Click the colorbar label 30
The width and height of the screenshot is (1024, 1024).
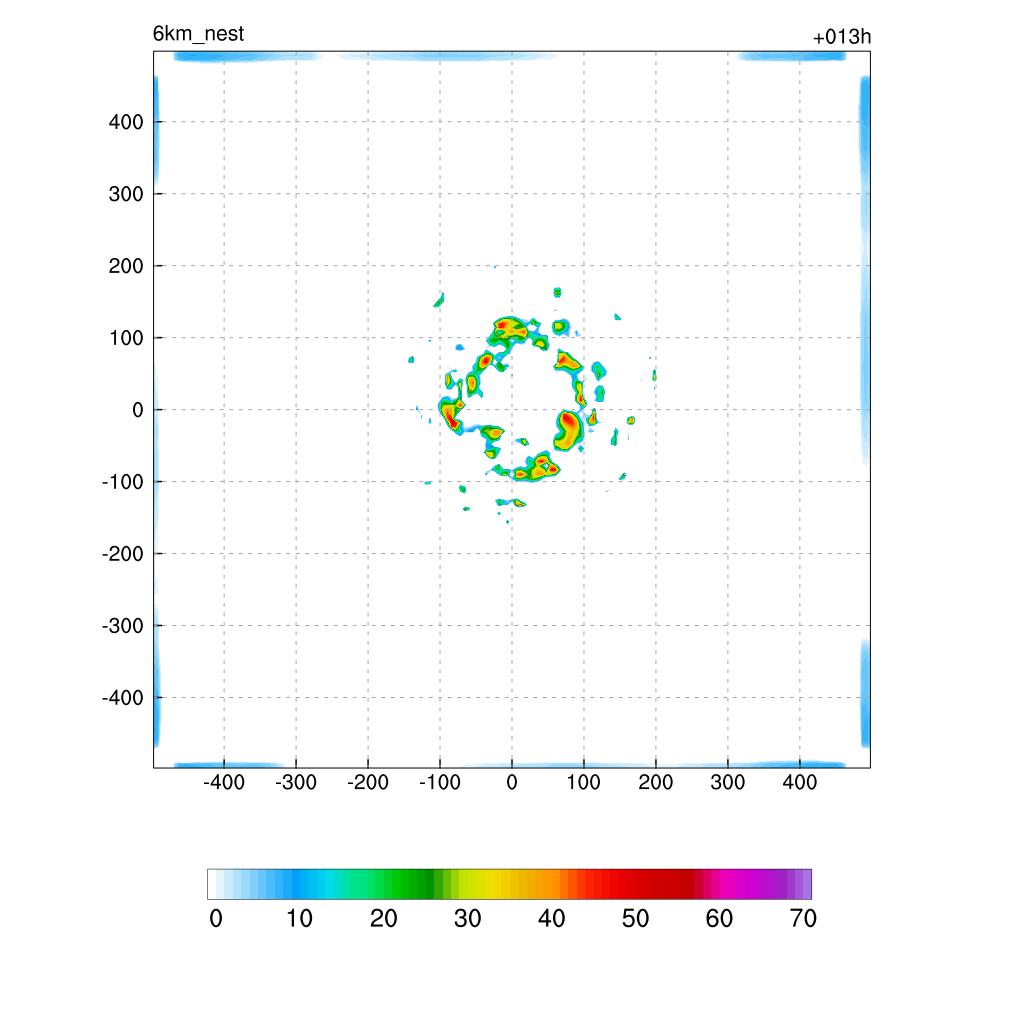[x=468, y=919]
